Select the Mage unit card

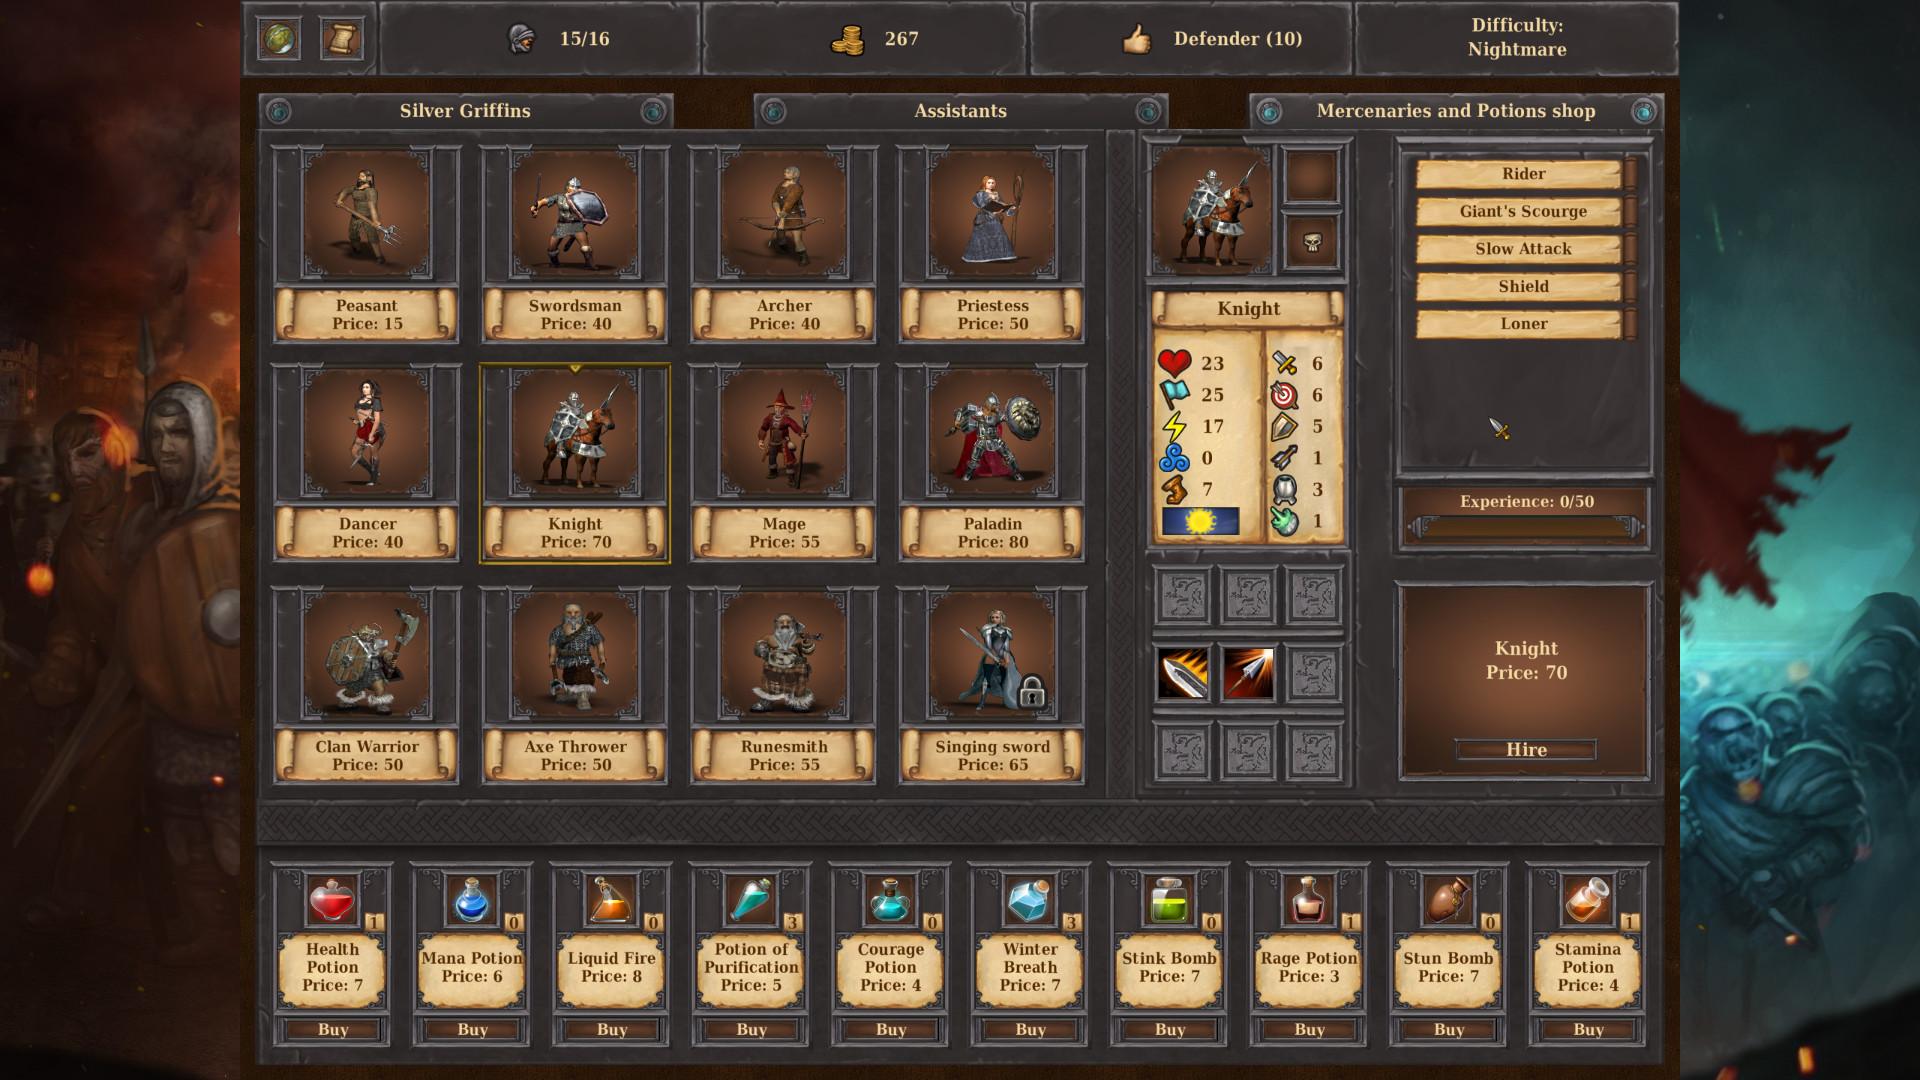point(783,434)
